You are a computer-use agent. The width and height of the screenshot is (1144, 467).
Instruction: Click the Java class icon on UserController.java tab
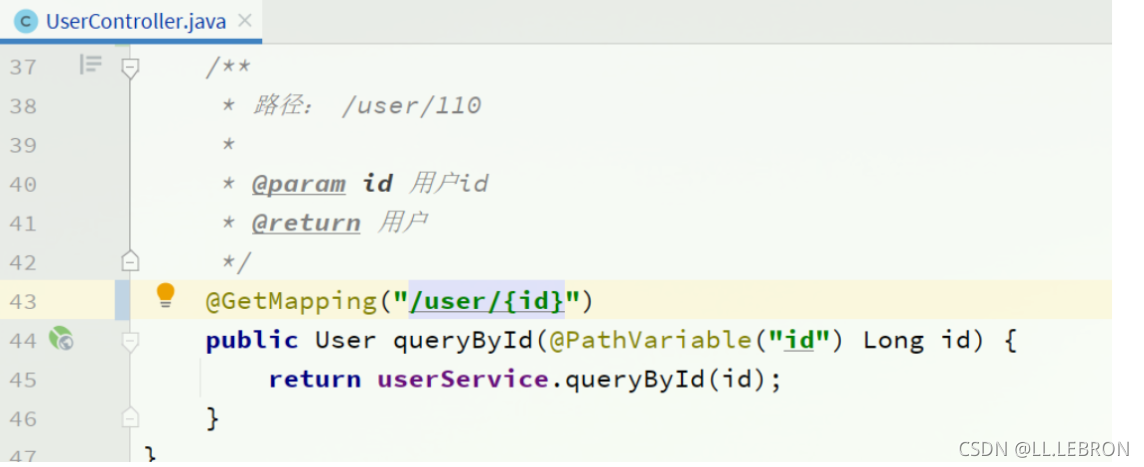coord(26,21)
